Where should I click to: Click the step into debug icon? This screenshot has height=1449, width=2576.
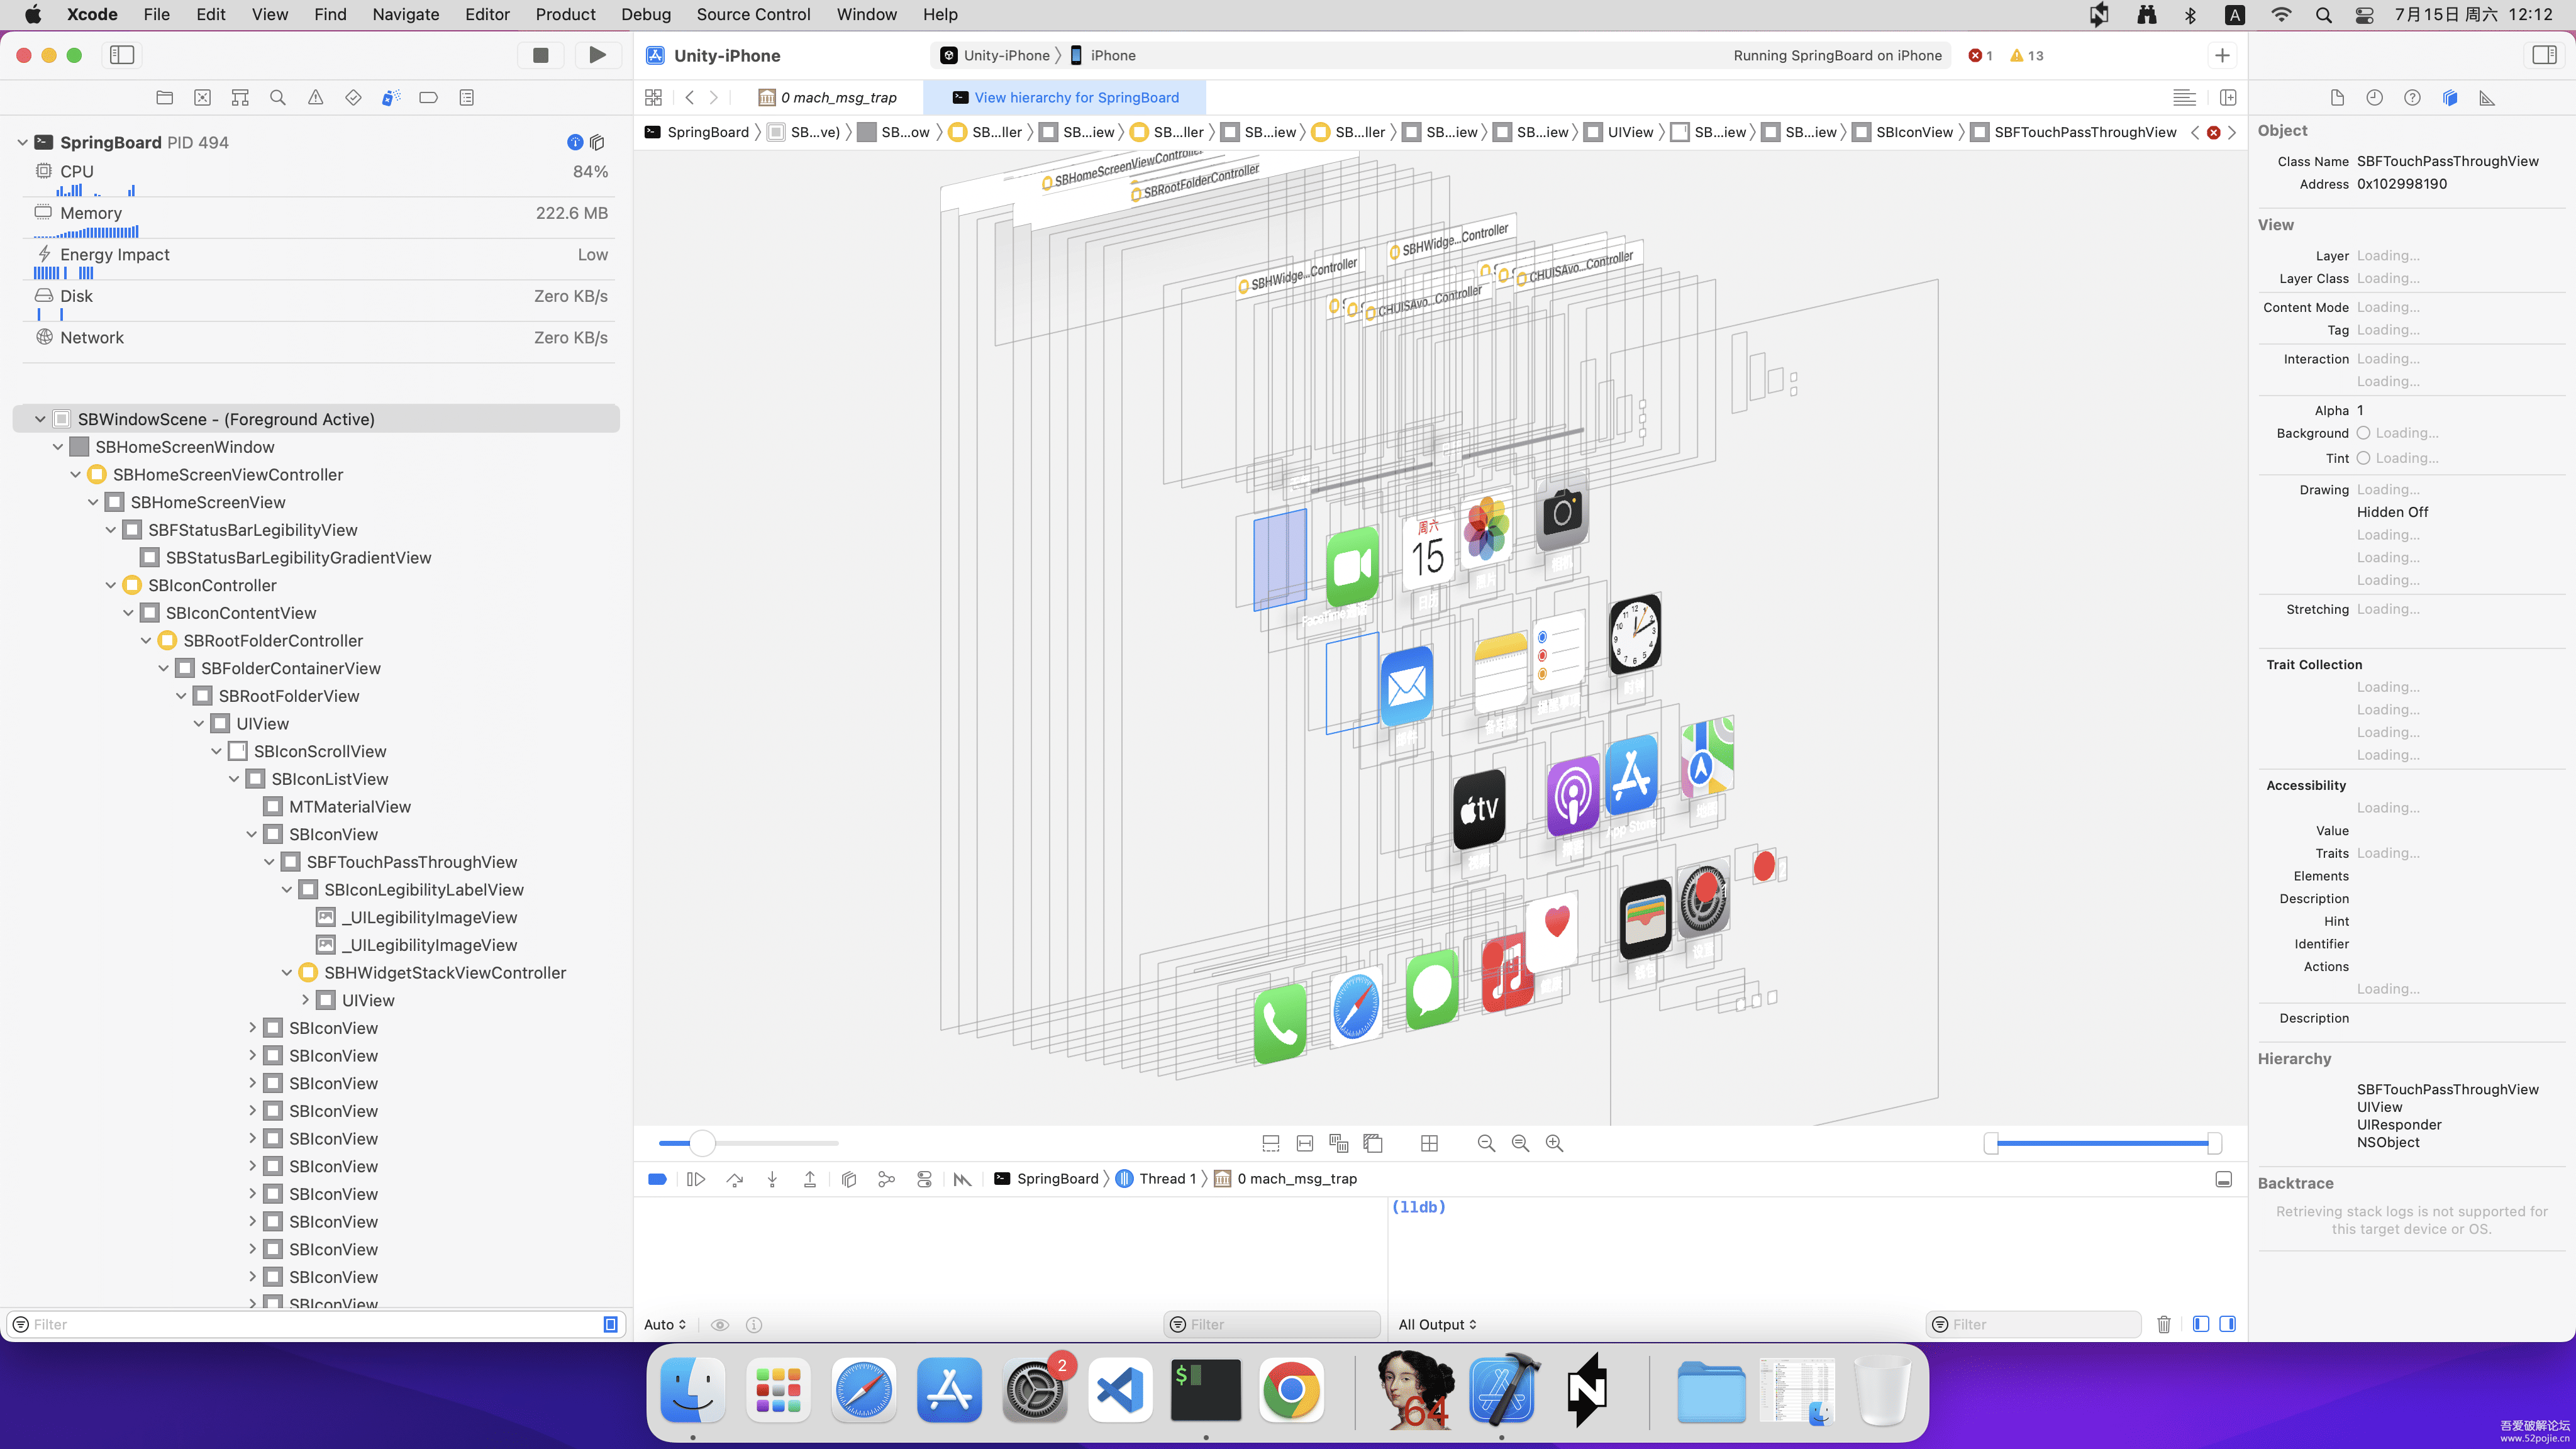pos(772,1179)
